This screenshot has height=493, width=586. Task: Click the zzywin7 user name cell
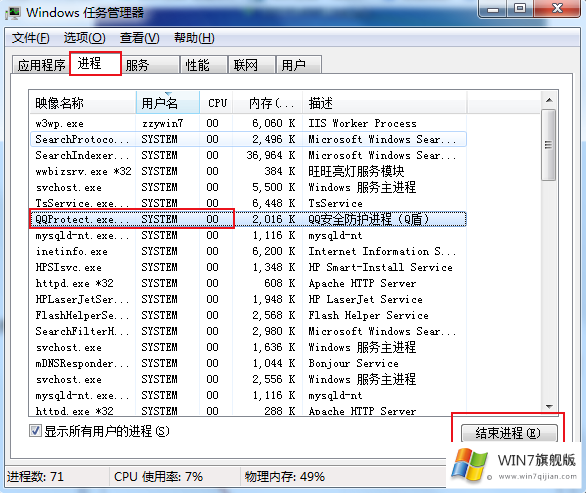[x=162, y=123]
